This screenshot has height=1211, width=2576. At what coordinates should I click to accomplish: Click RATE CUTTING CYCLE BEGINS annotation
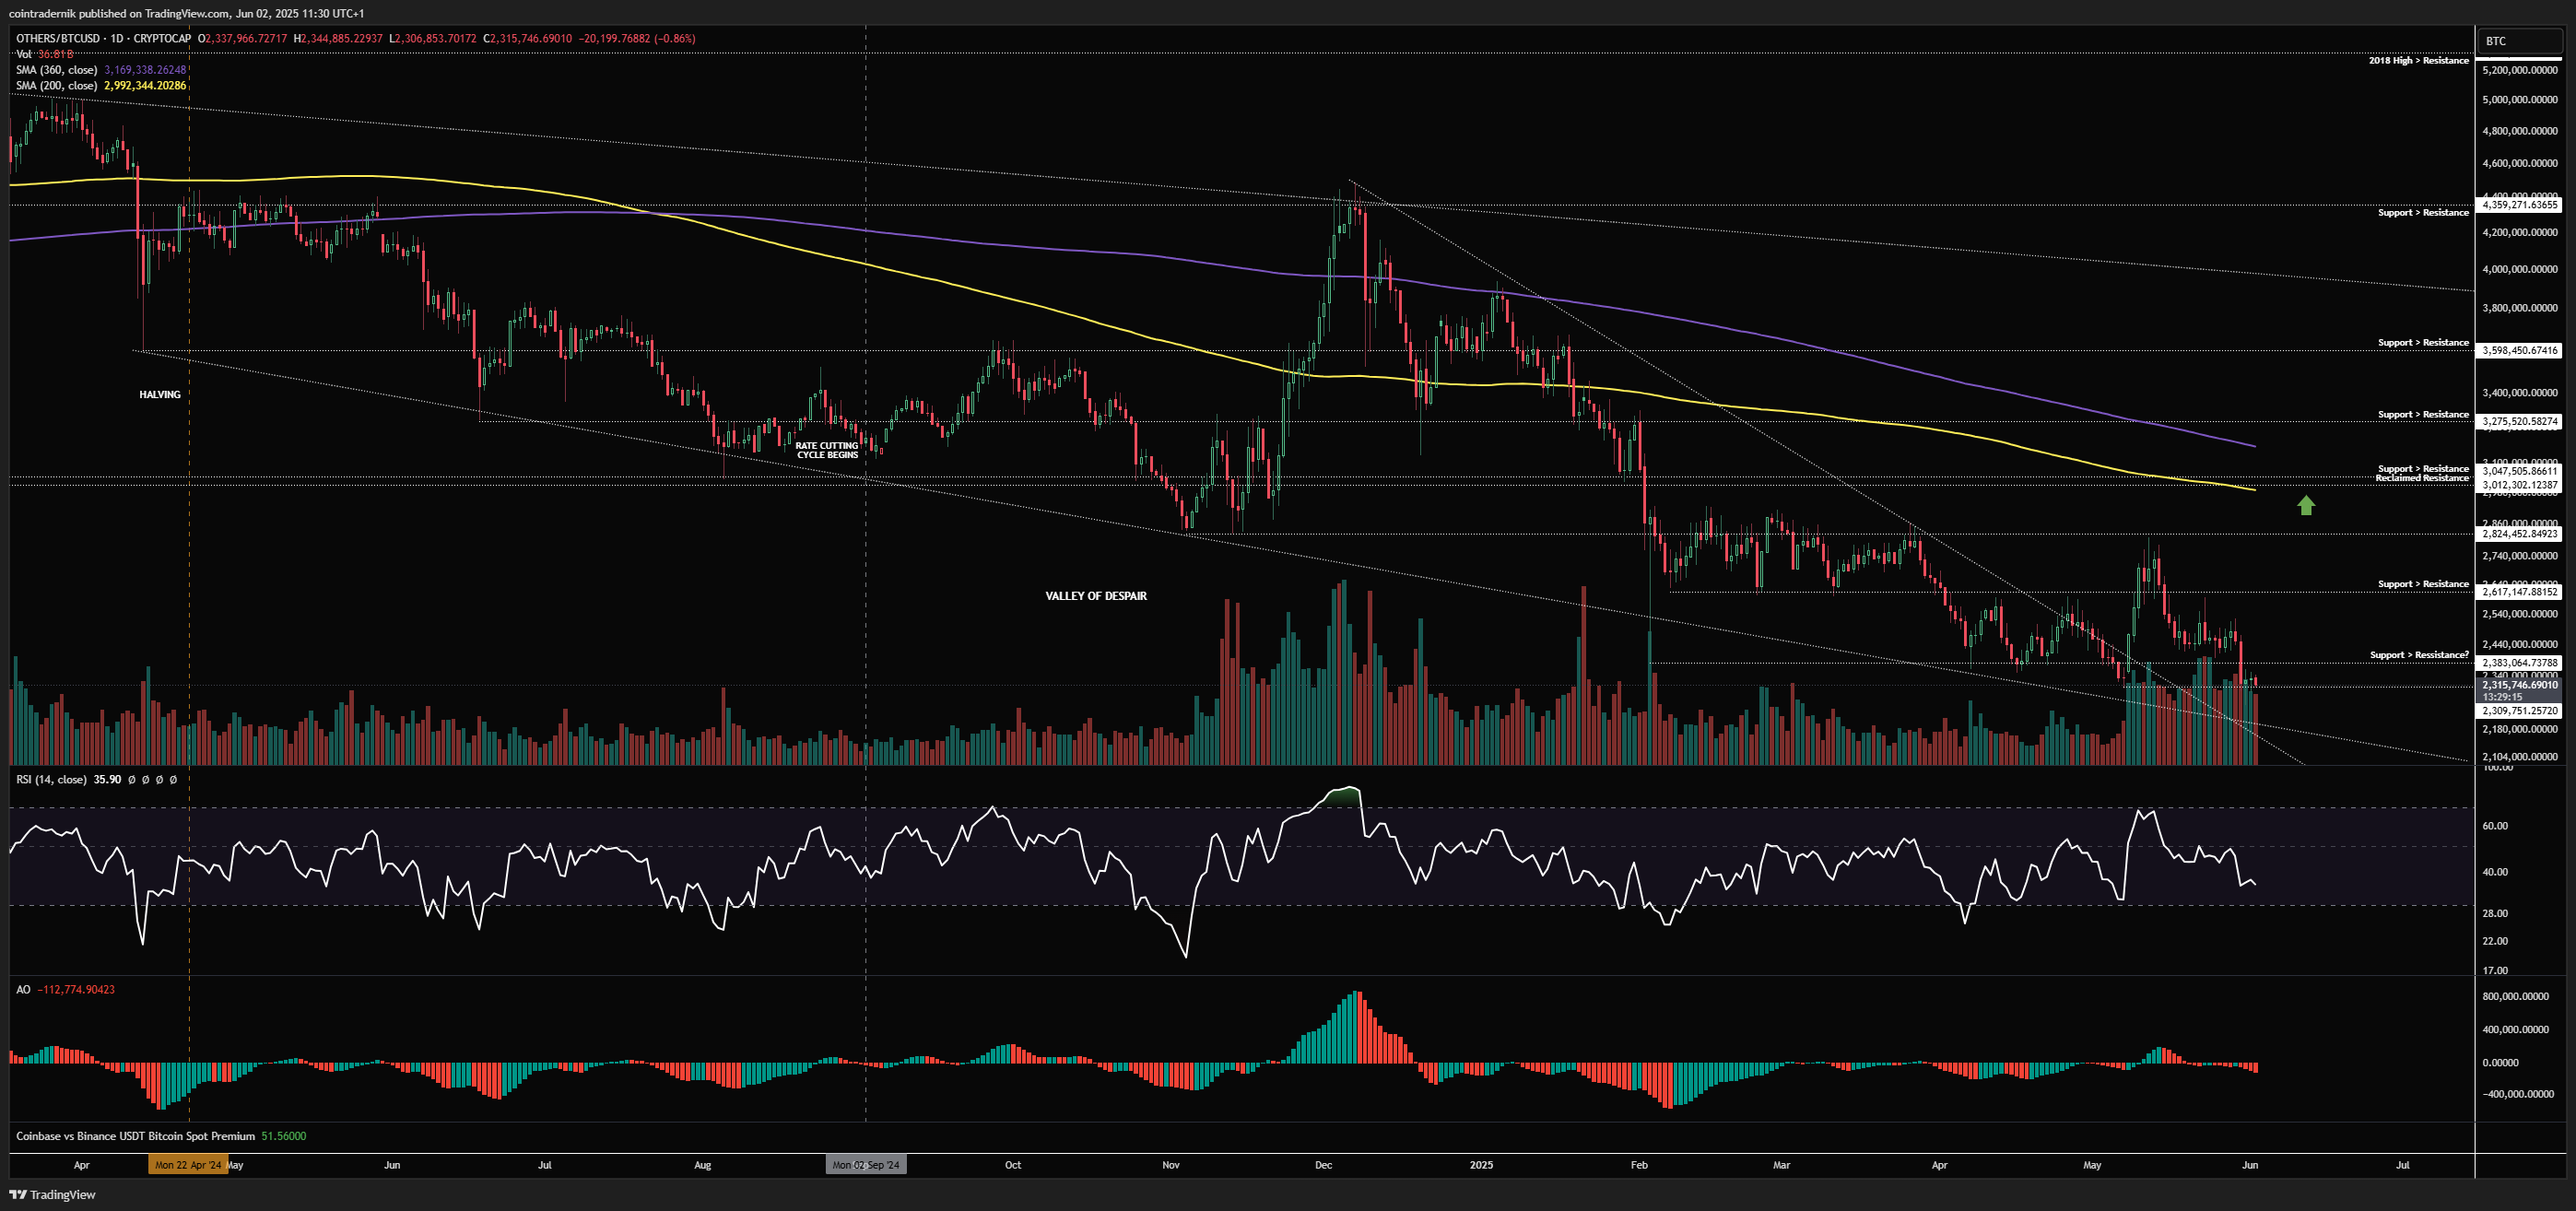tap(827, 450)
